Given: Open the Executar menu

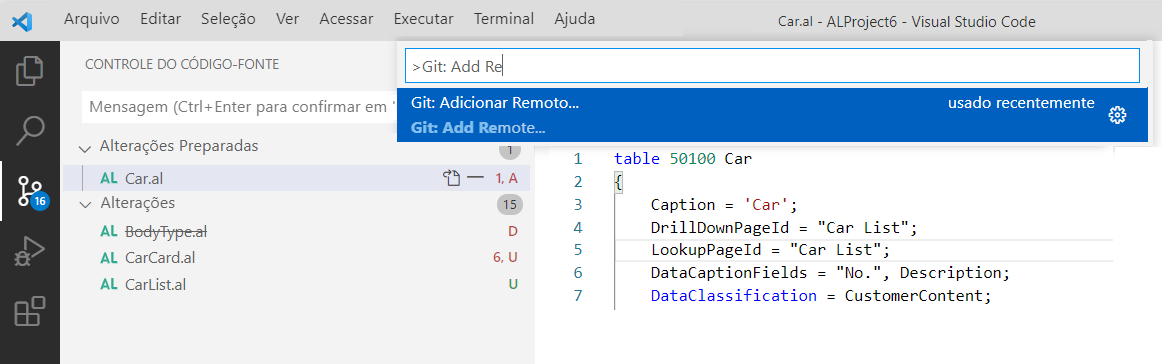Looking at the screenshot, I should pyautogui.click(x=423, y=19).
